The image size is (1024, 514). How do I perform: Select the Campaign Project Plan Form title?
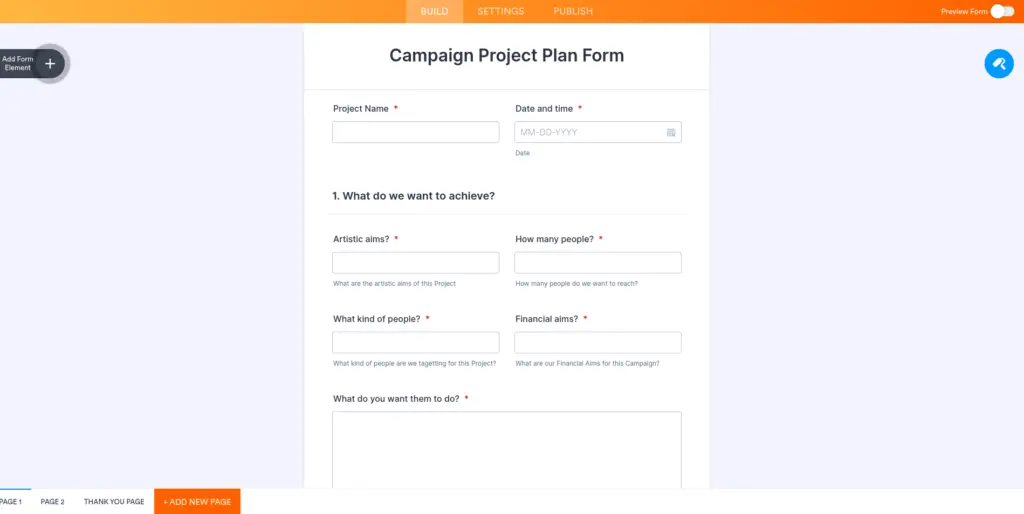(507, 56)
